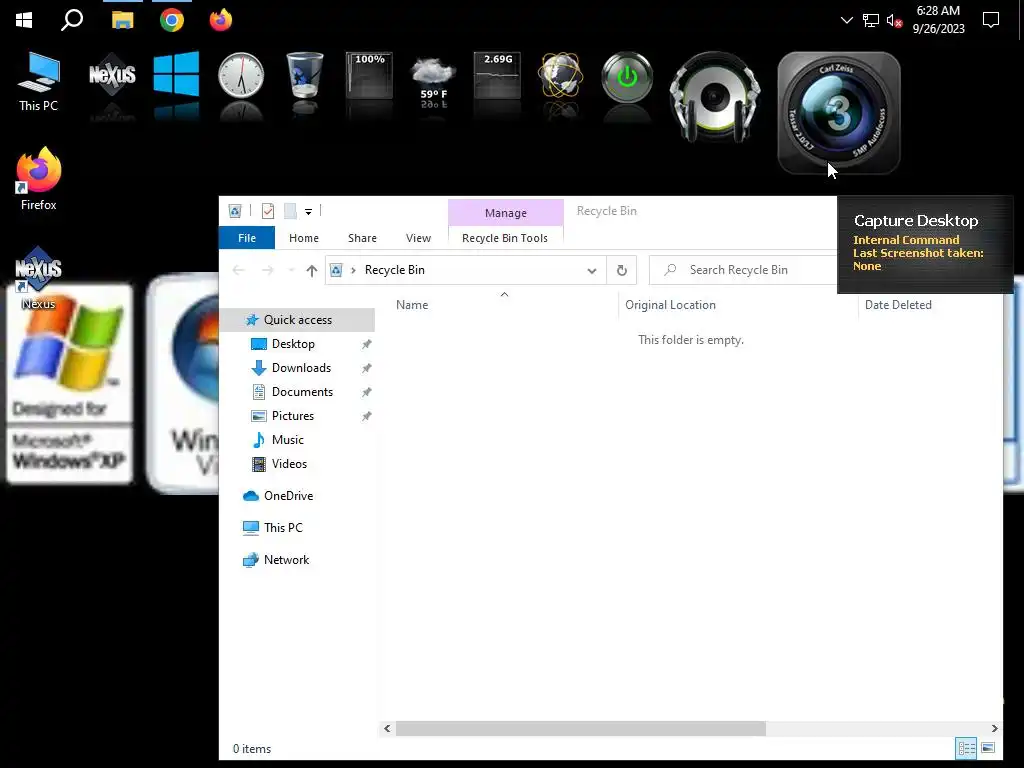The width and height of the screenshot is (1024, 768).
Task: Launch Chrome from taskbar
Action: [x=172, y=20]
